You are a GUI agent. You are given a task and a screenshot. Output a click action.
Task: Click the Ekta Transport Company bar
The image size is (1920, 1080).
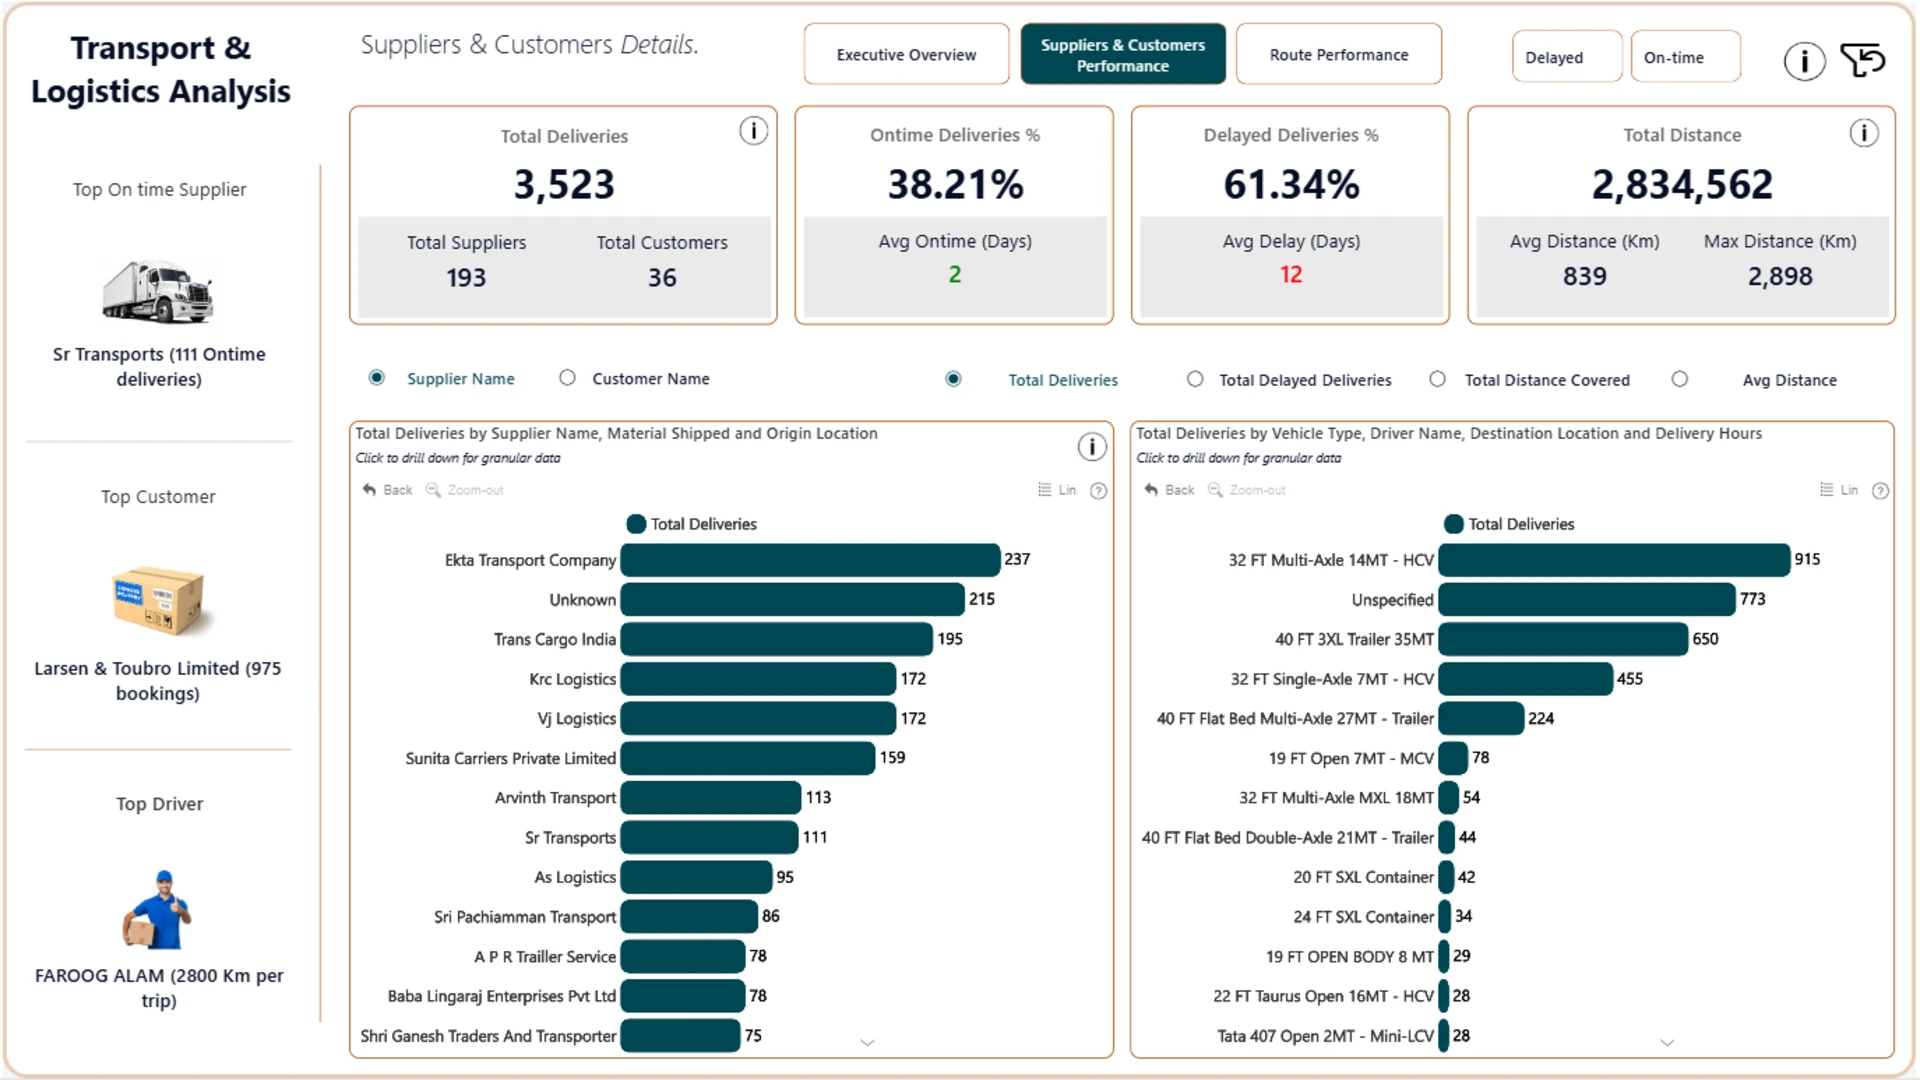tap(811, 560)
